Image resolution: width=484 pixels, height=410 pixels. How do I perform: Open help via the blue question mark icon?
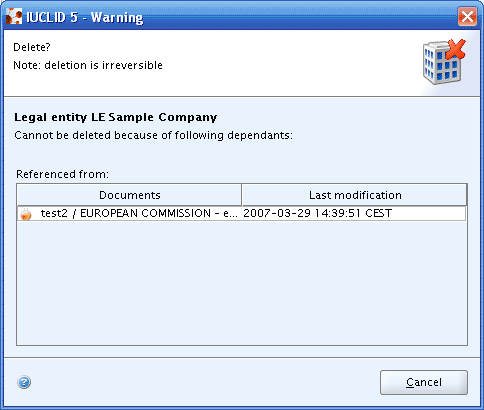[24, 382]
